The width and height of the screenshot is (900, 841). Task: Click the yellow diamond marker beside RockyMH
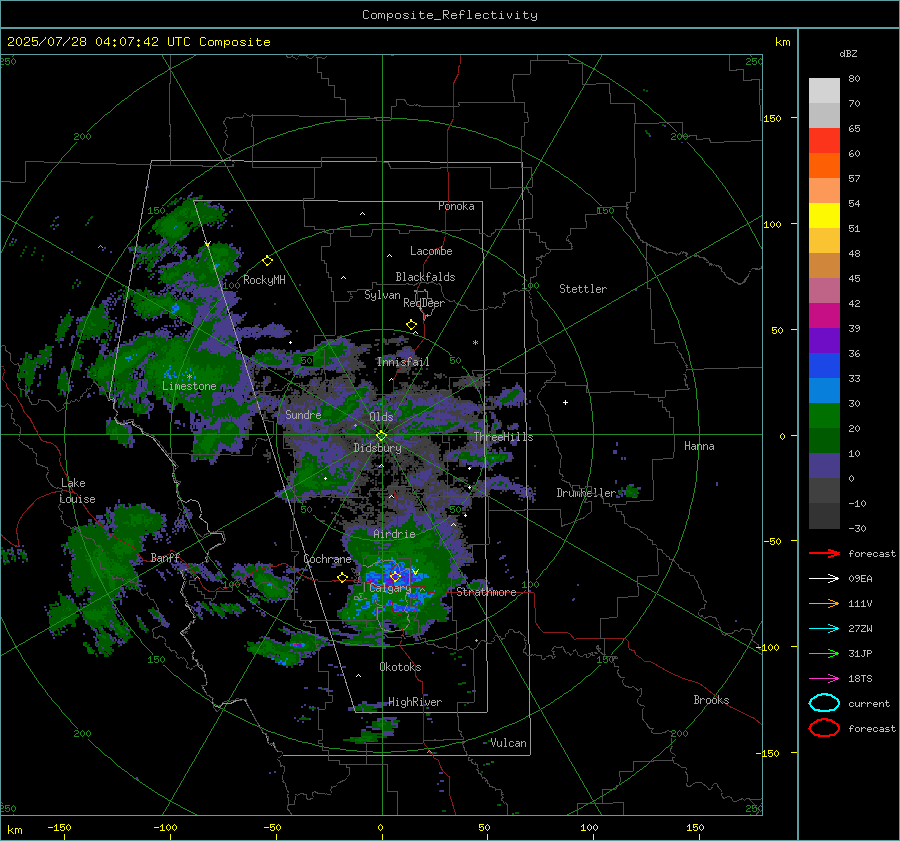click(267, 261)
